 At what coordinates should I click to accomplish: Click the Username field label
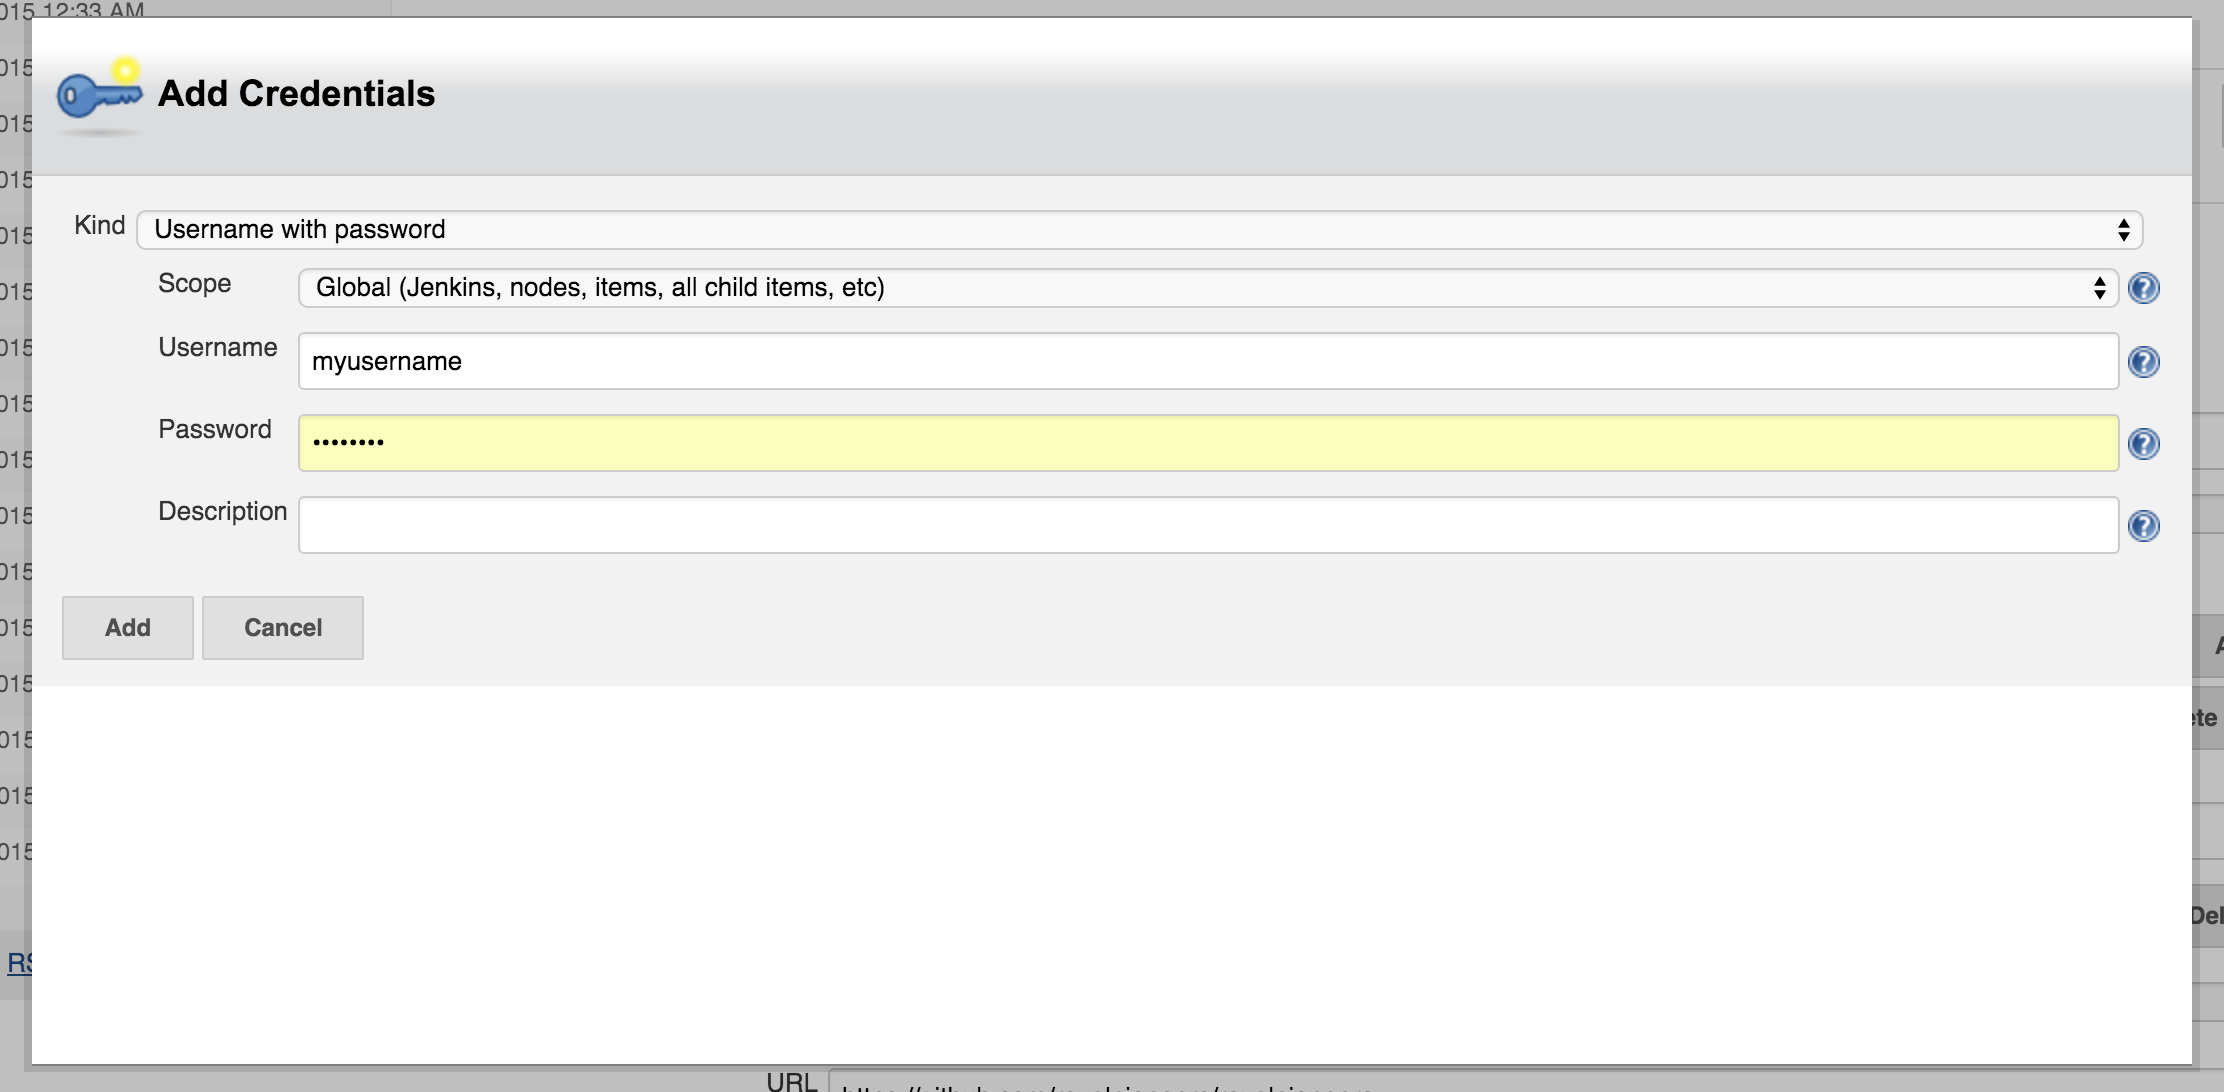[x=217, y=348]
